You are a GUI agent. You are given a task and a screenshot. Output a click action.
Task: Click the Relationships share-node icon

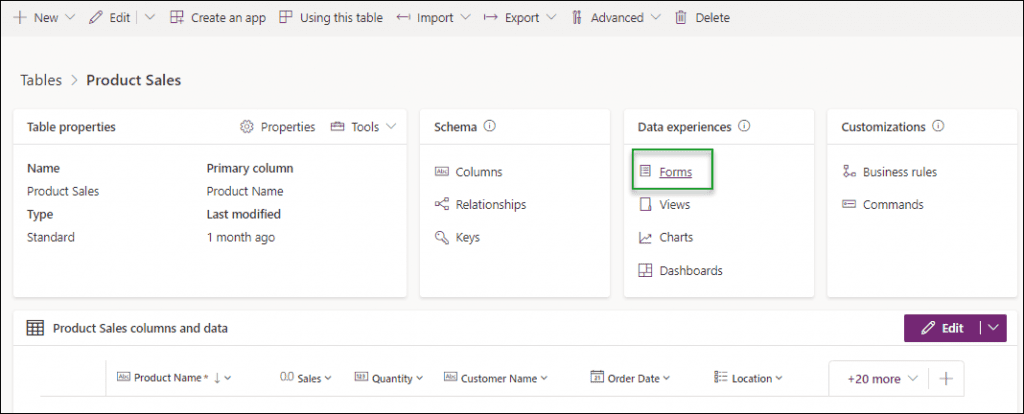point(442,204)
